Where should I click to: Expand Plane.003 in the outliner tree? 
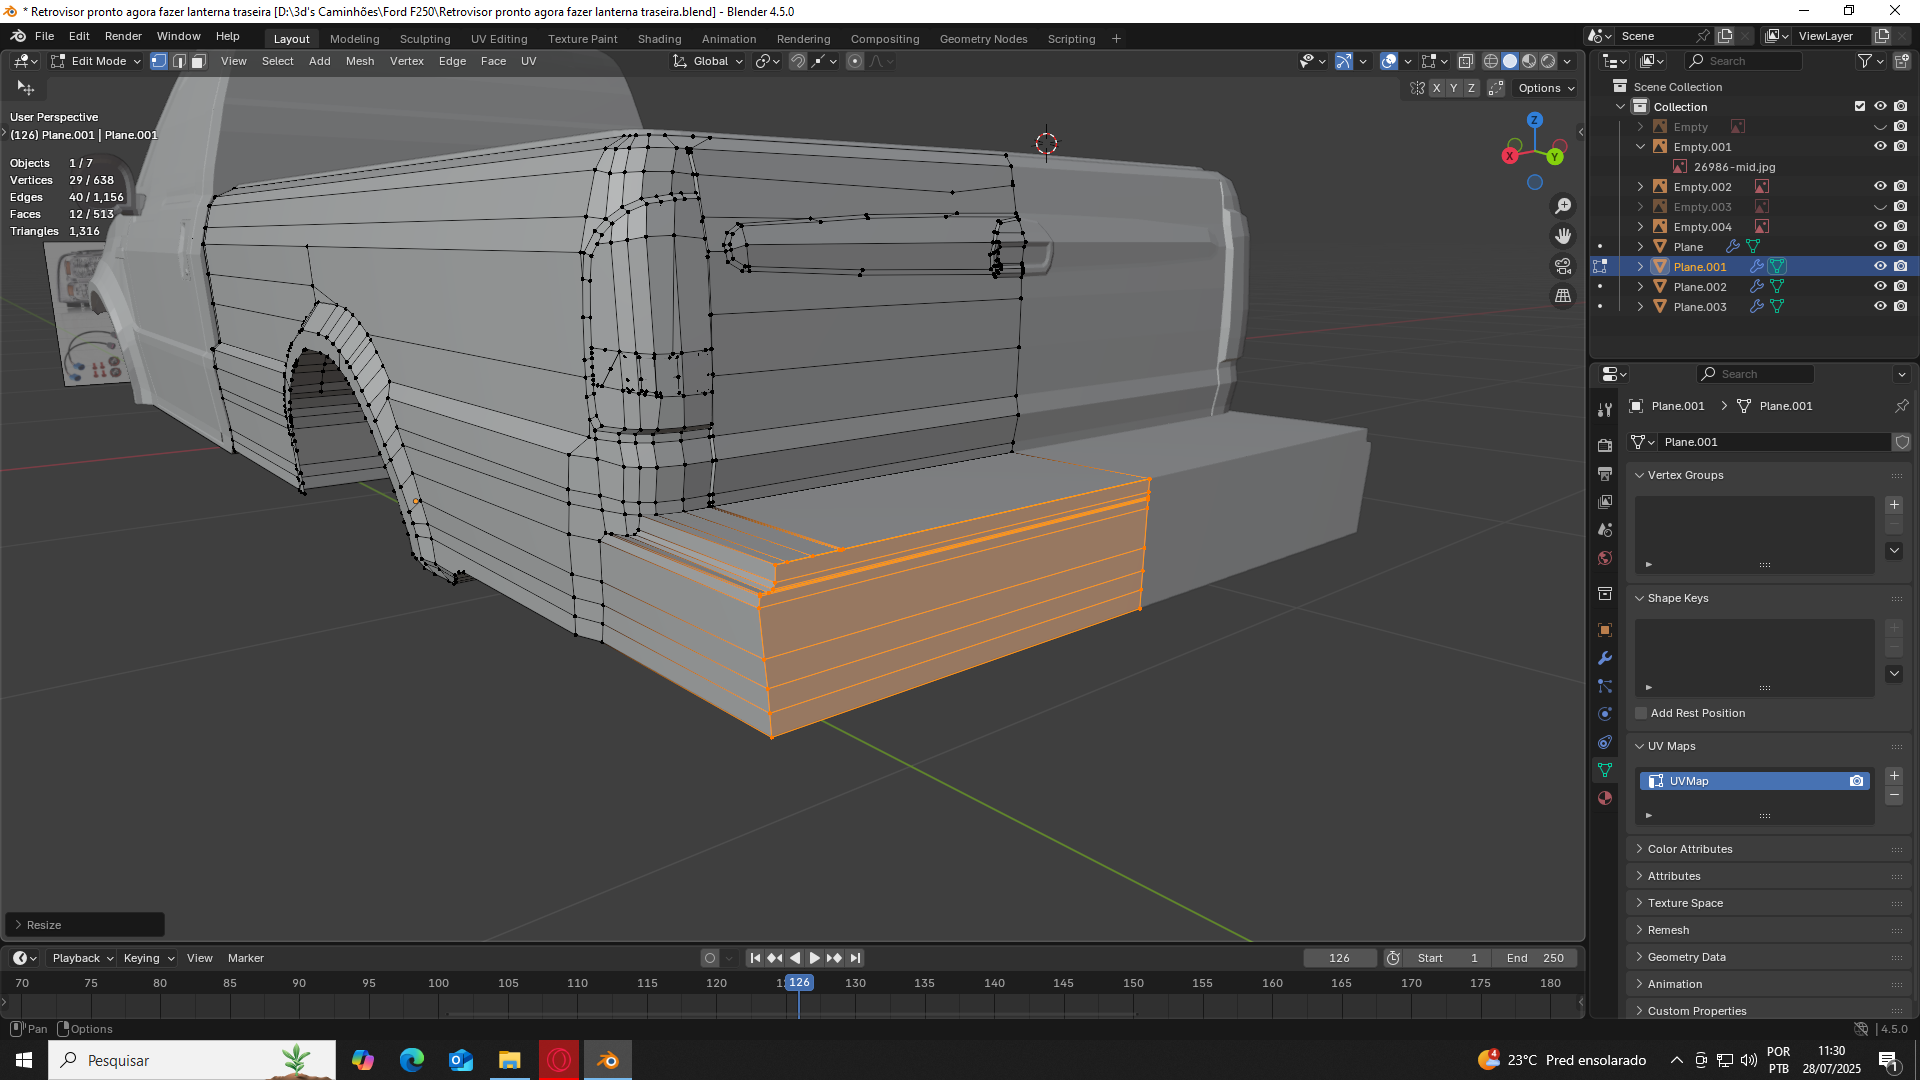coord(1640,307)
